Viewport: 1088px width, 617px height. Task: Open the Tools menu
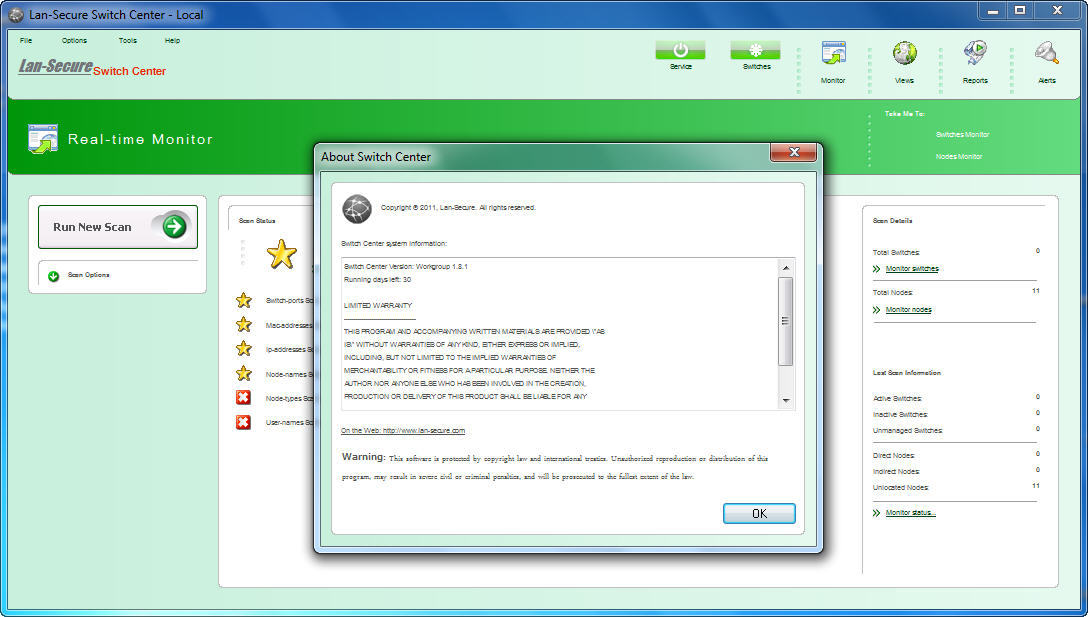click(x=128, y=40)
